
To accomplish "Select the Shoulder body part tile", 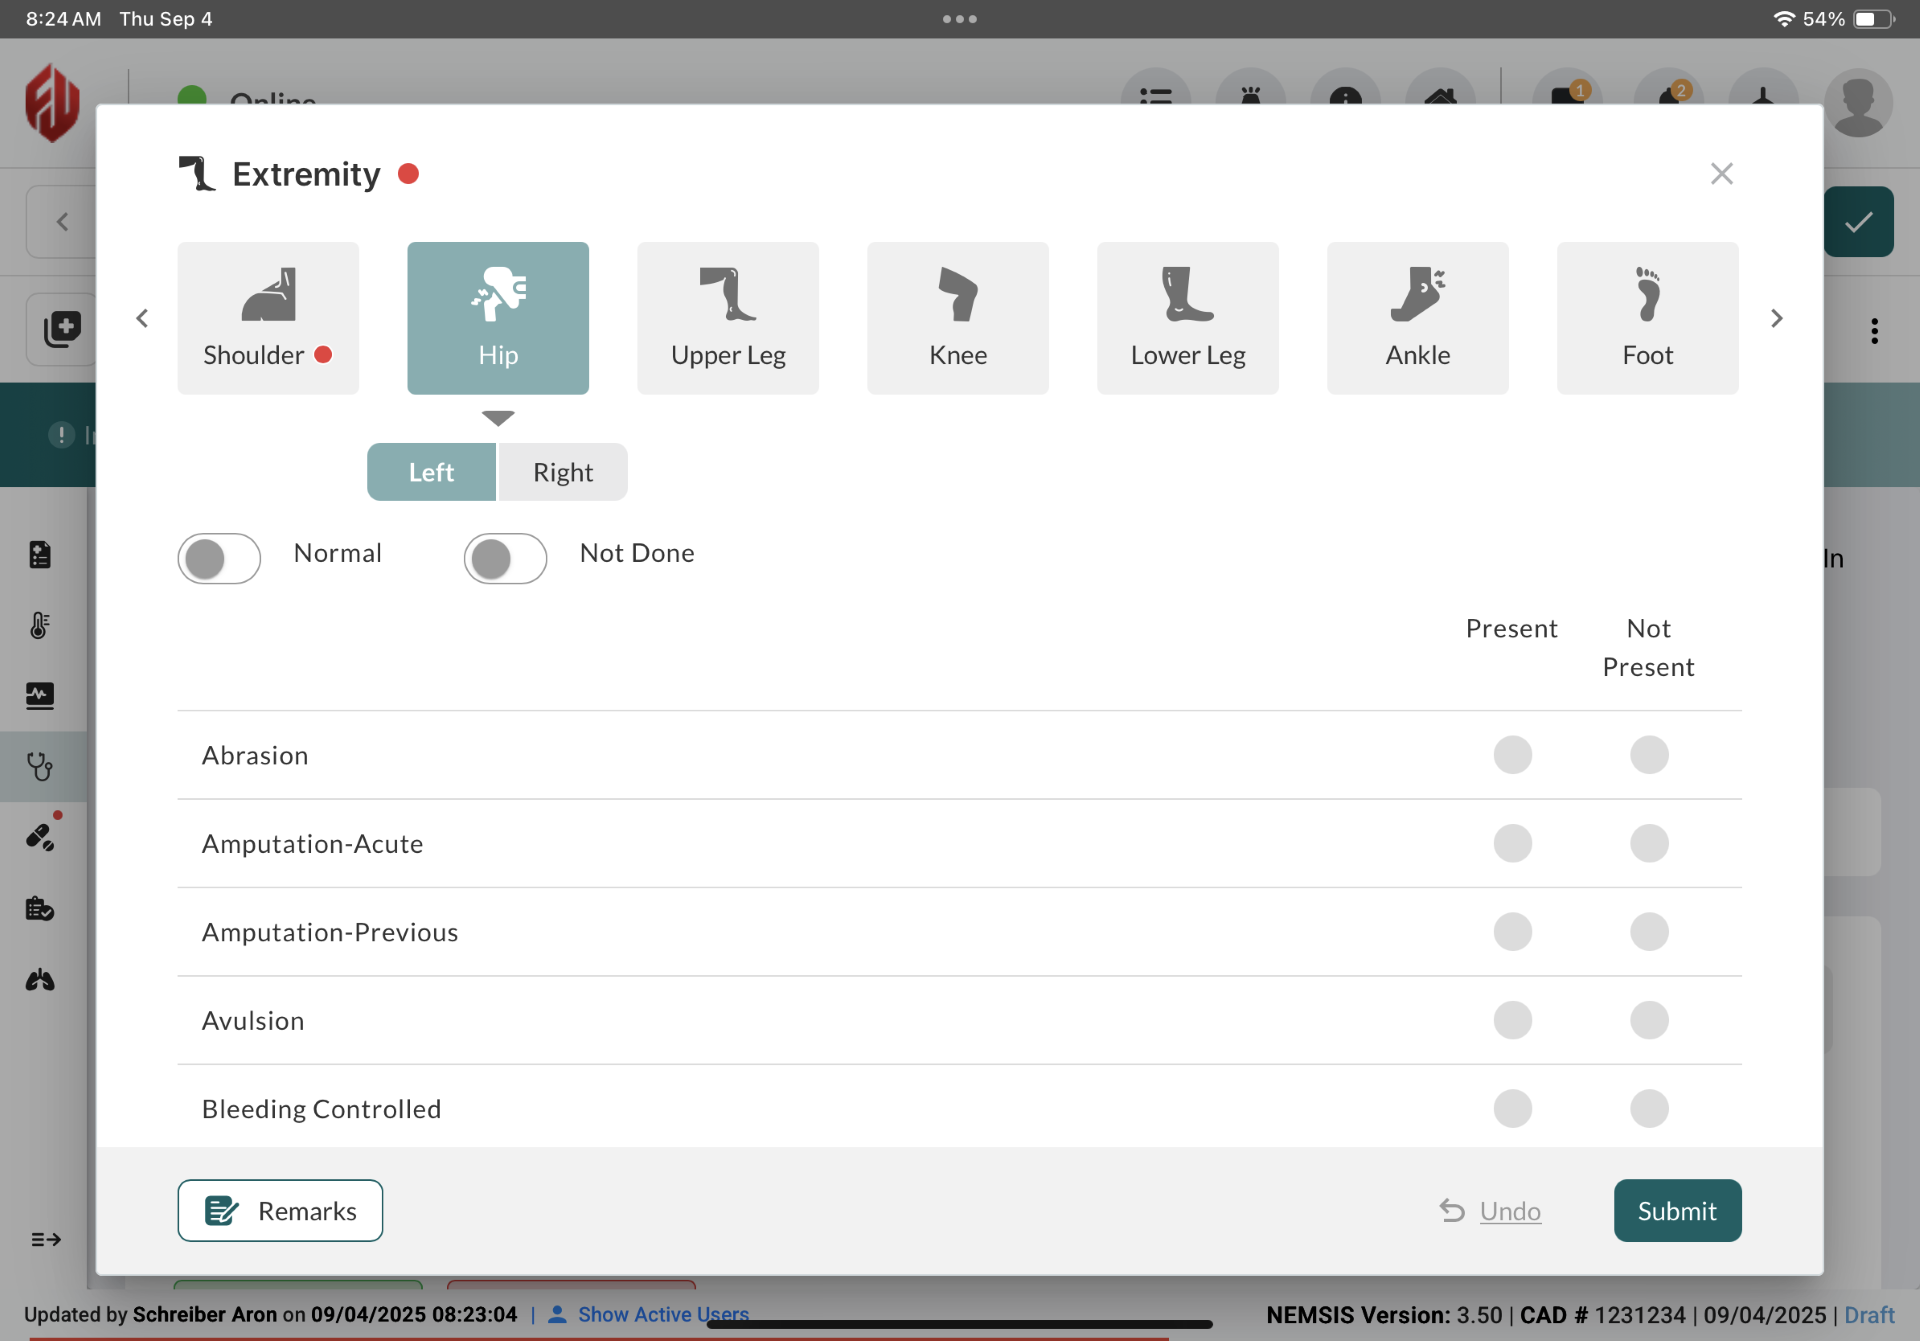I will point(268,318).
